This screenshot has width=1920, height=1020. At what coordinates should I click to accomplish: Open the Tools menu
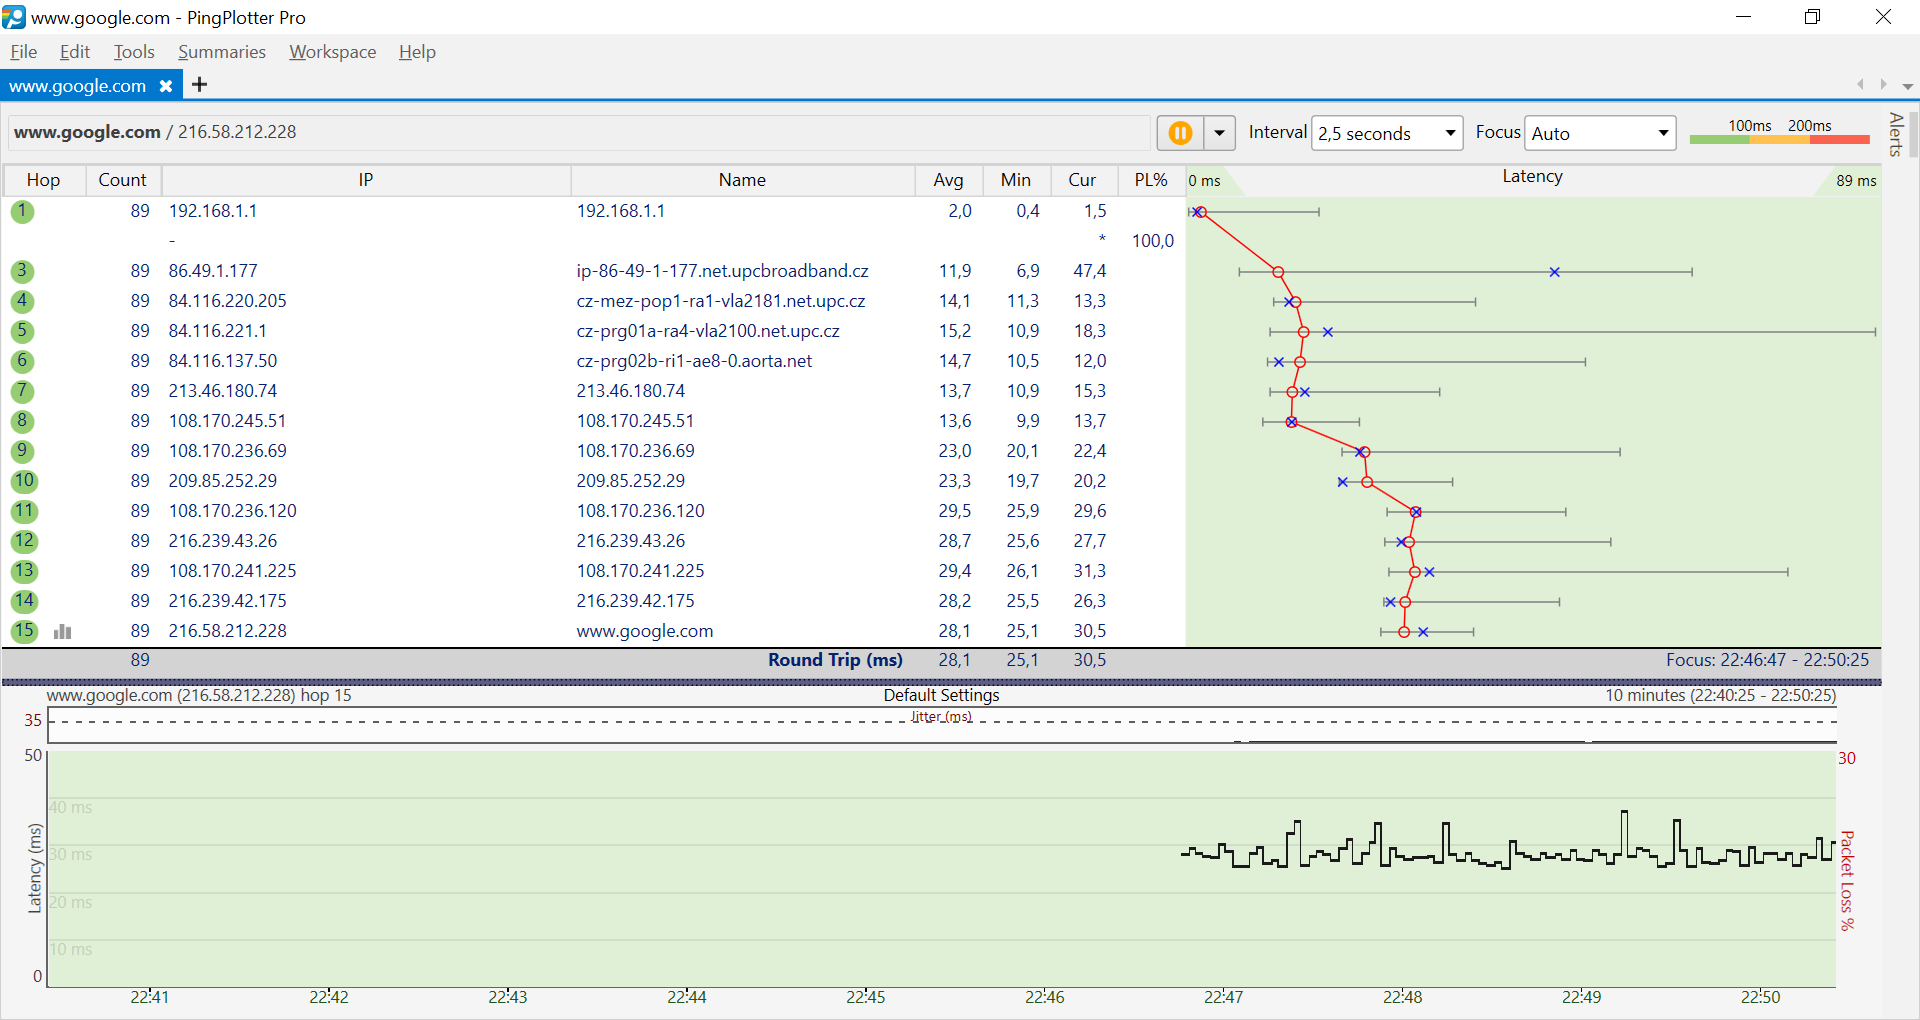[x=134, y=52]
